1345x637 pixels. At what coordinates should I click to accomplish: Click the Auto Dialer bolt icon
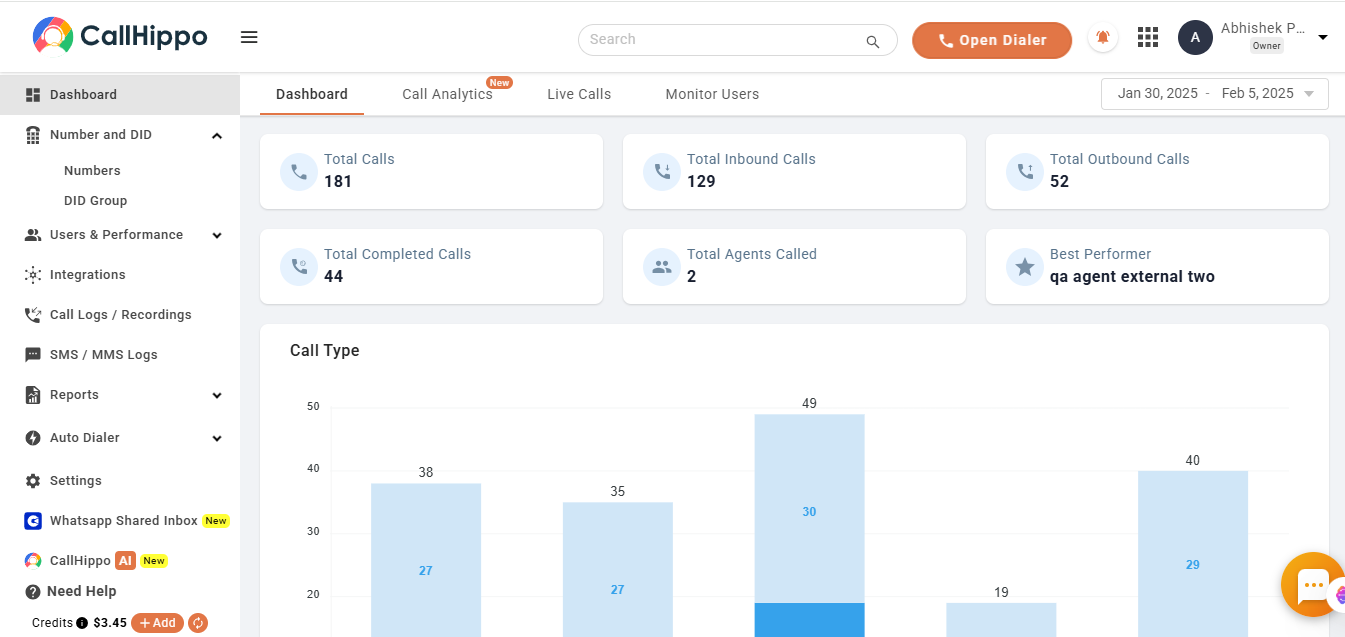tap(32, 438)
